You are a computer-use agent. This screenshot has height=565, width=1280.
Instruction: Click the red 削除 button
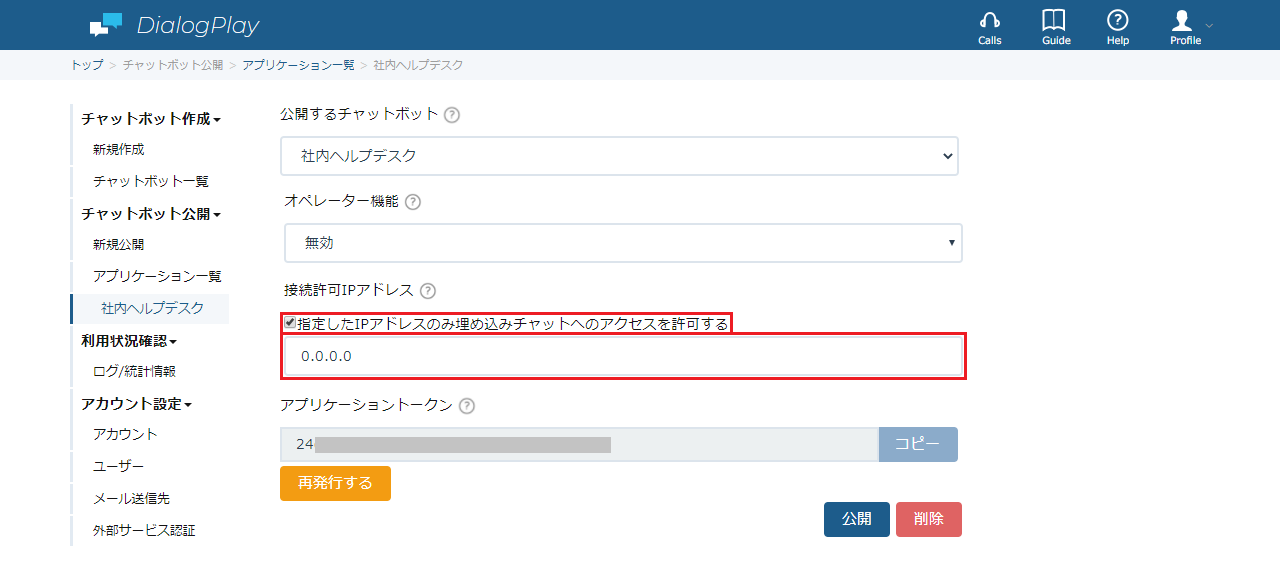coord(929,520)
